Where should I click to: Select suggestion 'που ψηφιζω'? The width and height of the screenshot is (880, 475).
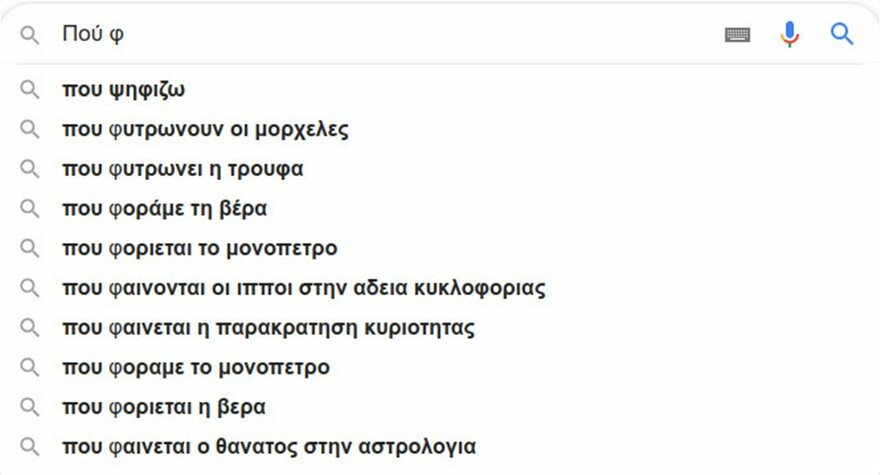[x=123, y=90]
